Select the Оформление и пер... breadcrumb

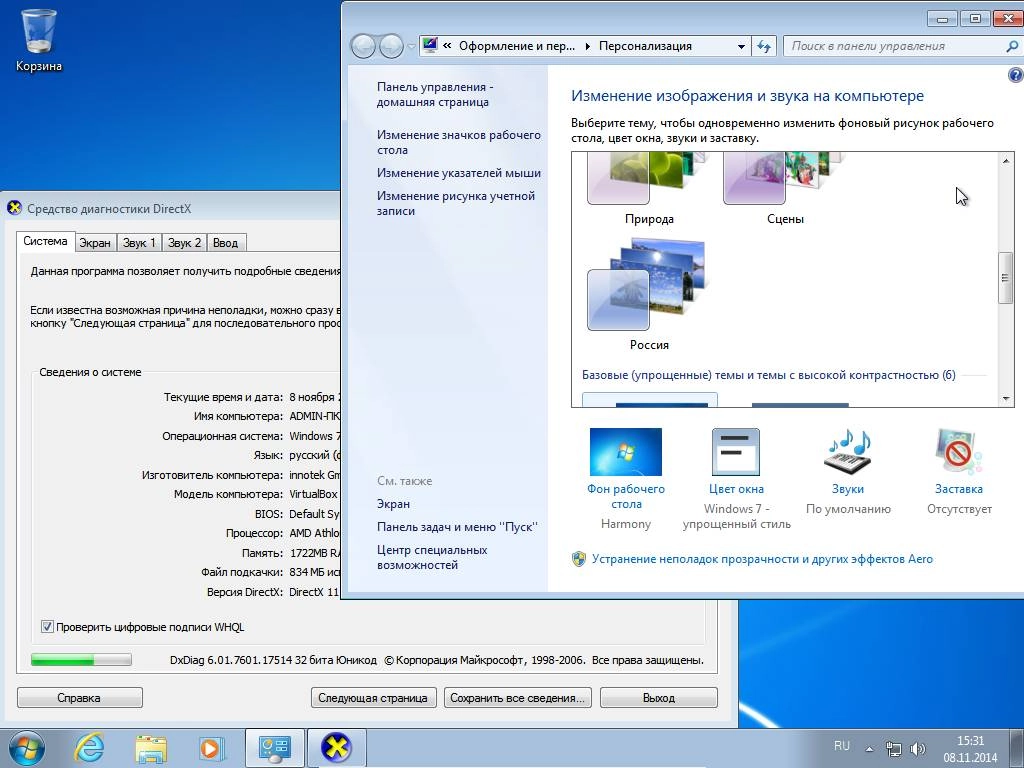click(x=517, y=46)
